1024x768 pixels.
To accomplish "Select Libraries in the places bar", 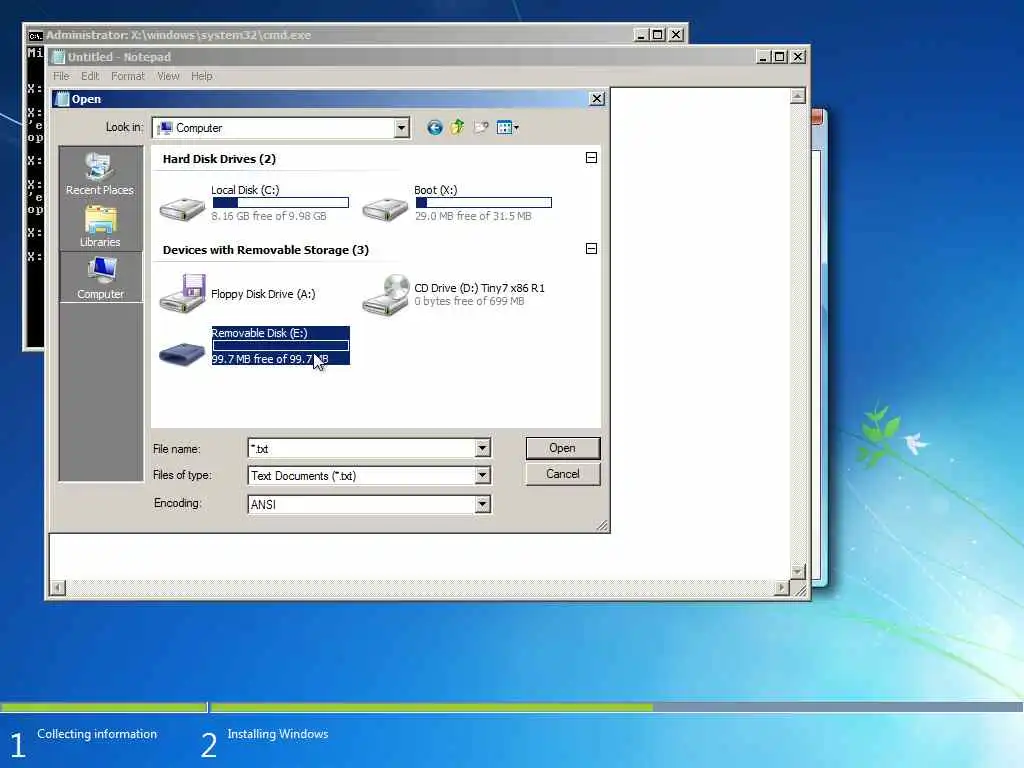I will (x=100, y=226).
